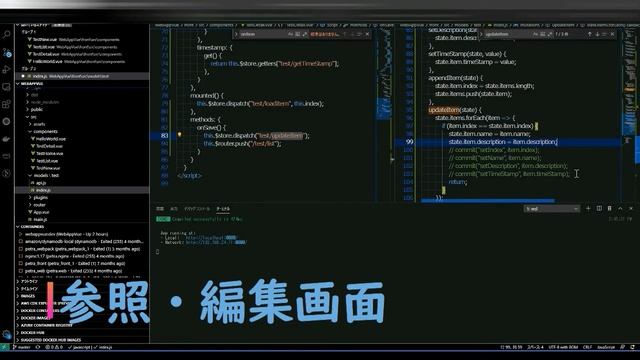640x360 pixels.
Task: Open the Local URL link in terminal
Action: click(x=211, y=238)
